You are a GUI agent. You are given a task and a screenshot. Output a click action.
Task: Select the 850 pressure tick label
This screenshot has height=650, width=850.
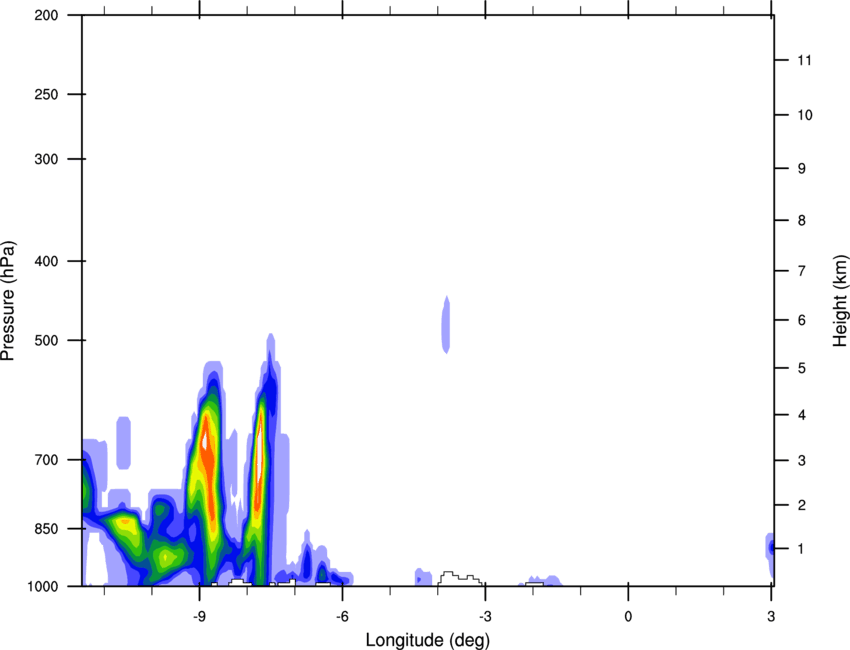pos(46,529)
